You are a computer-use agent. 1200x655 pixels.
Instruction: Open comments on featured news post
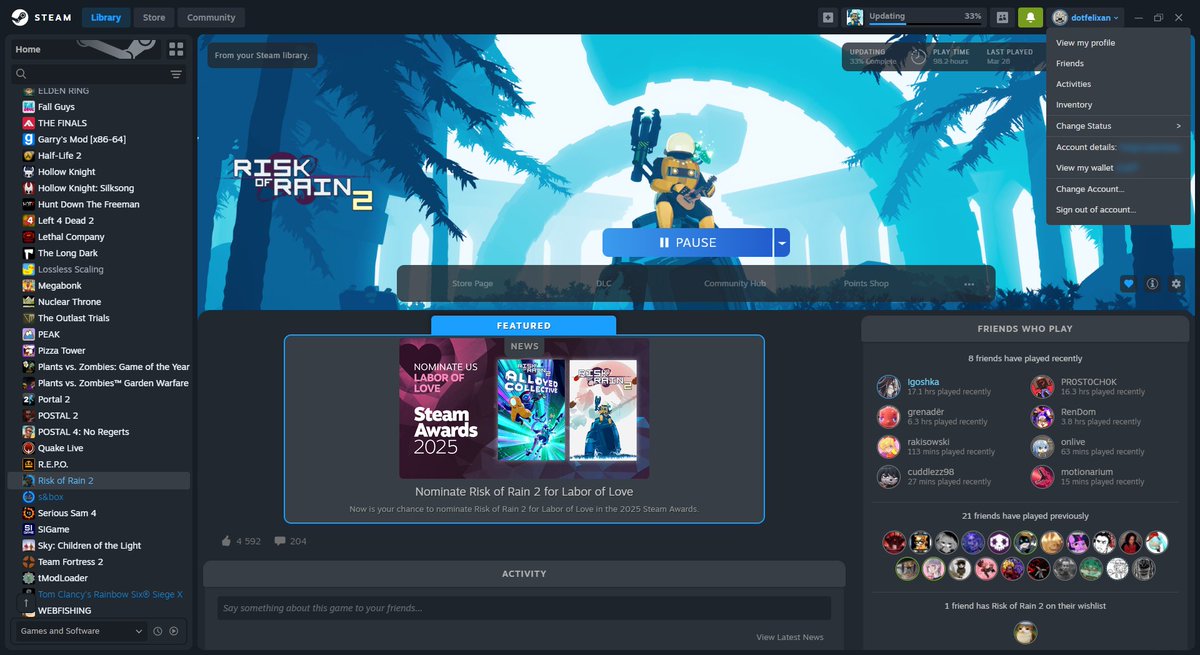[x=279, y=541]
